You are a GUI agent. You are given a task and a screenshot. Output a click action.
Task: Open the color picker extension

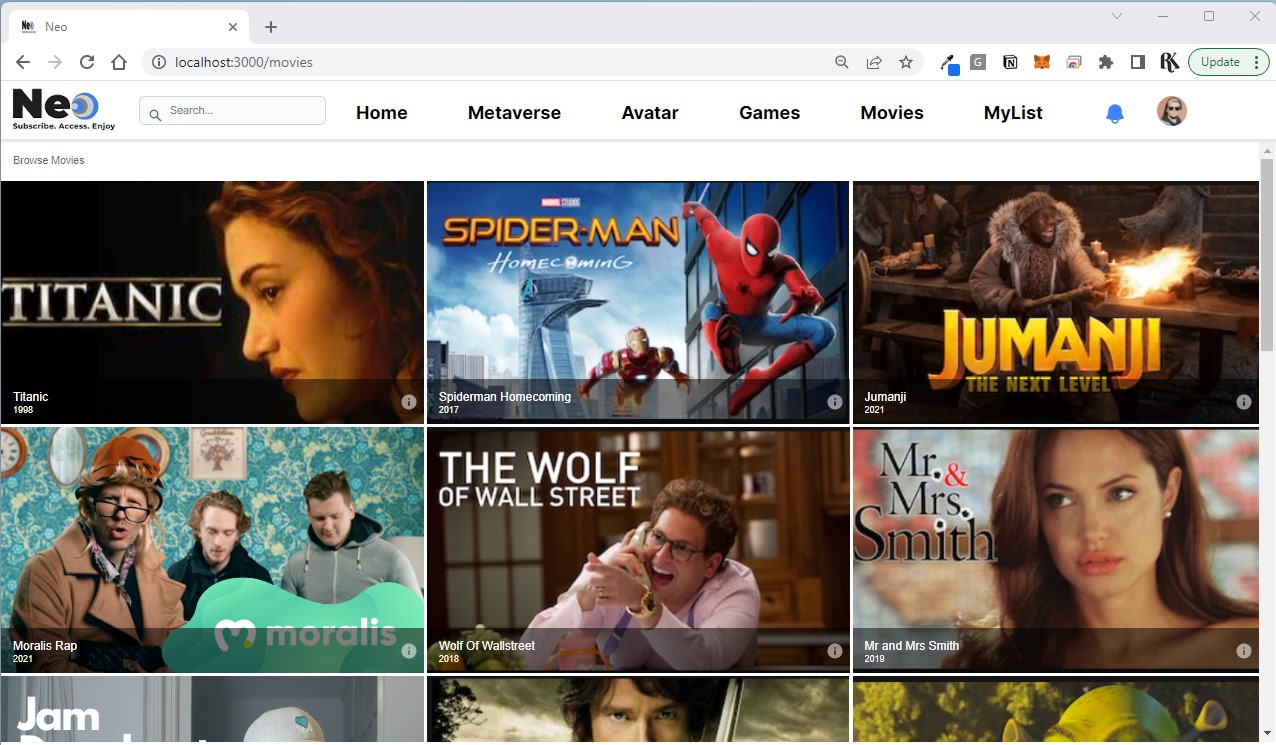click(949, 63)
